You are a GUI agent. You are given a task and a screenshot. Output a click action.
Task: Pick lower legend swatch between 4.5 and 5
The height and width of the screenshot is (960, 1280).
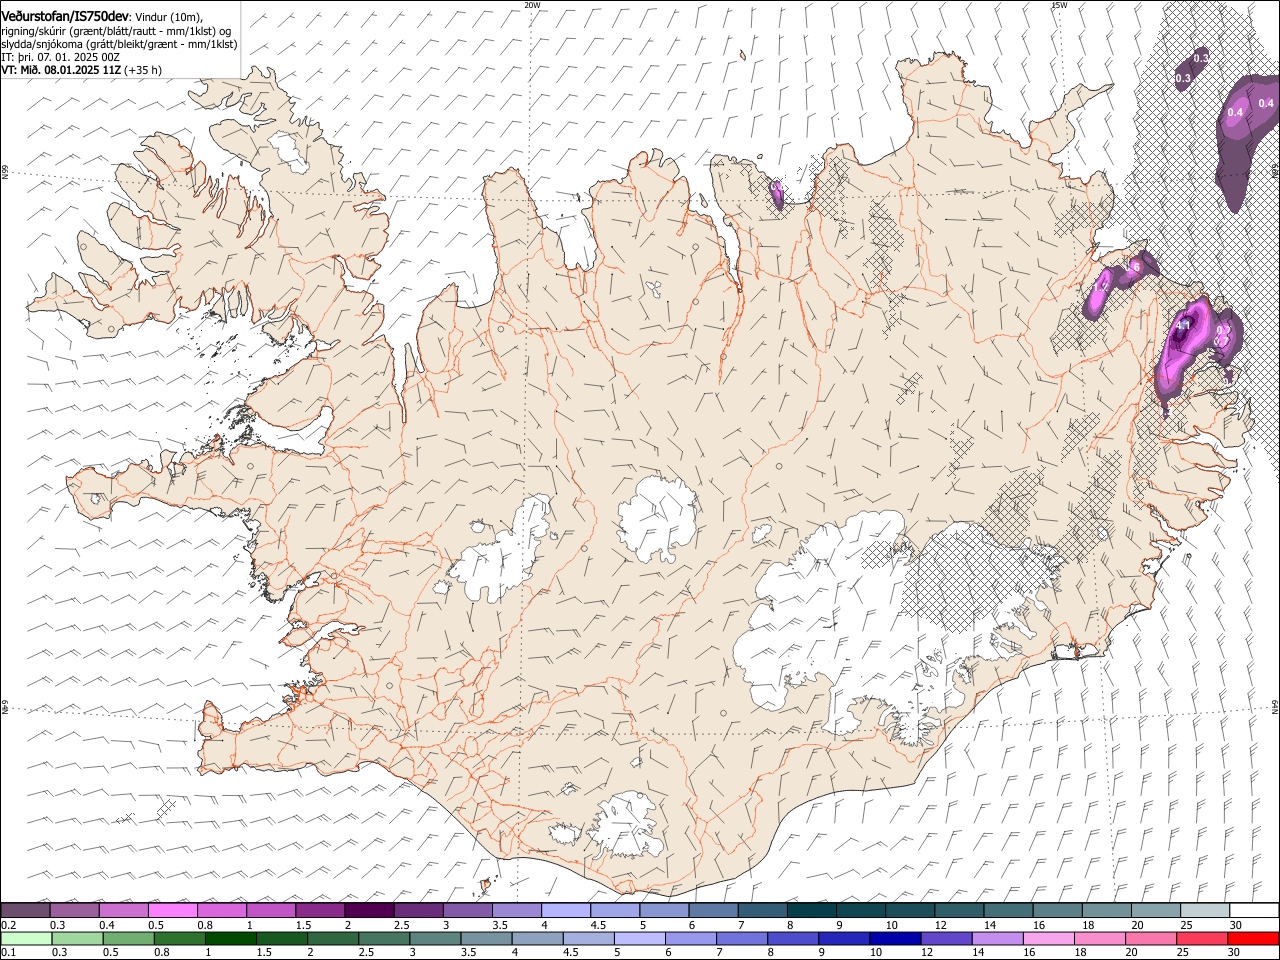tap(587, 938)
